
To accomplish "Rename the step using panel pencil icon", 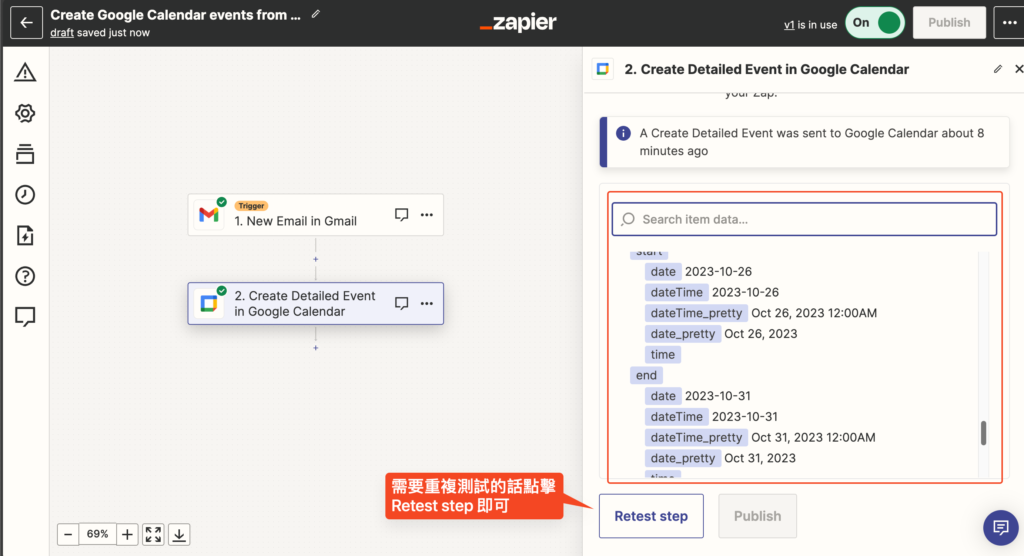I will pos(998,69).
